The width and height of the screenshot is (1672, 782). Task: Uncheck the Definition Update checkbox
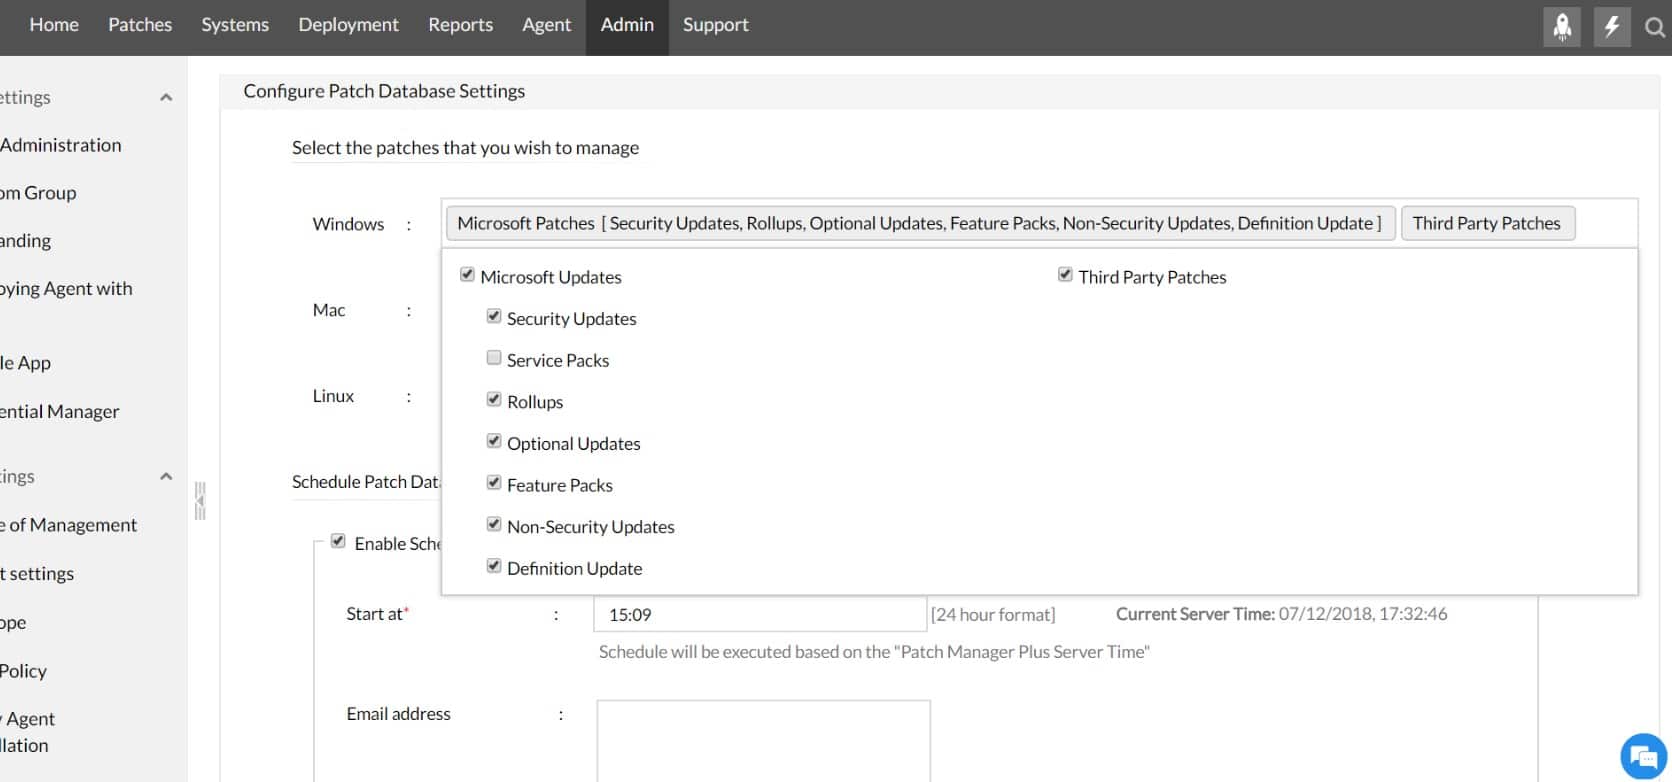pos(493,566)
